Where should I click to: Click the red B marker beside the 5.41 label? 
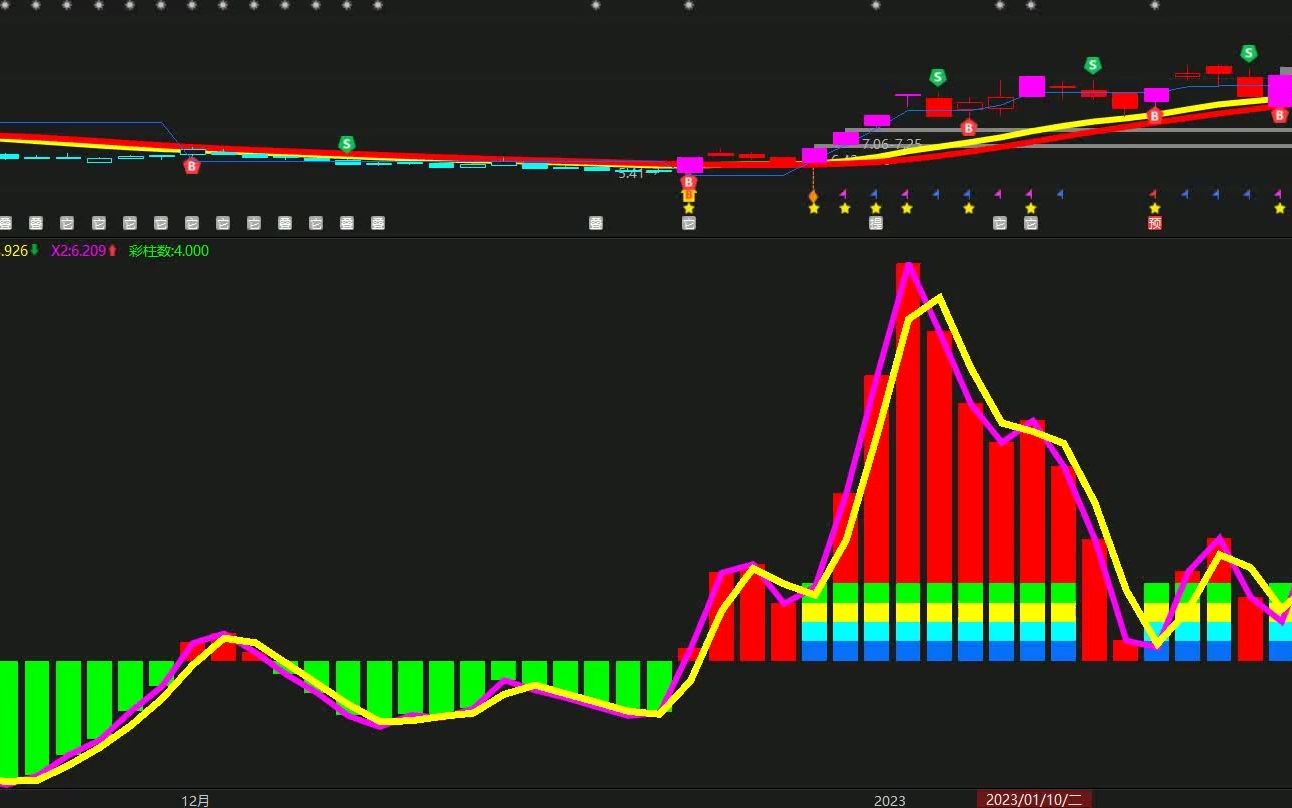click(689, 182)
